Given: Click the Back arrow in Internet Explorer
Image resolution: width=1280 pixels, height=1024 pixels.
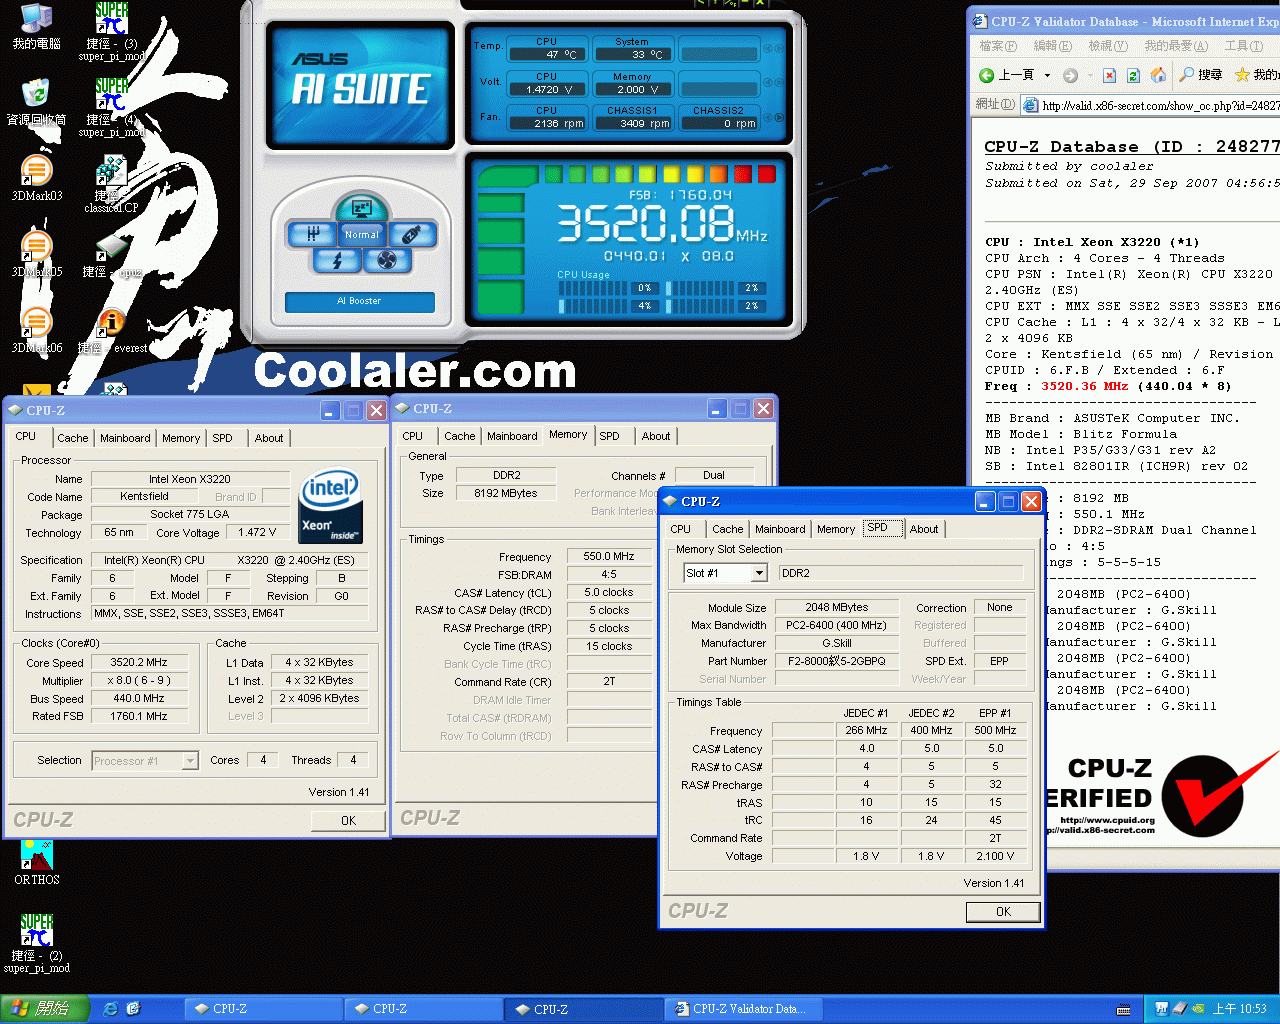Looking at the screenshot, I should coord(1008,75).
